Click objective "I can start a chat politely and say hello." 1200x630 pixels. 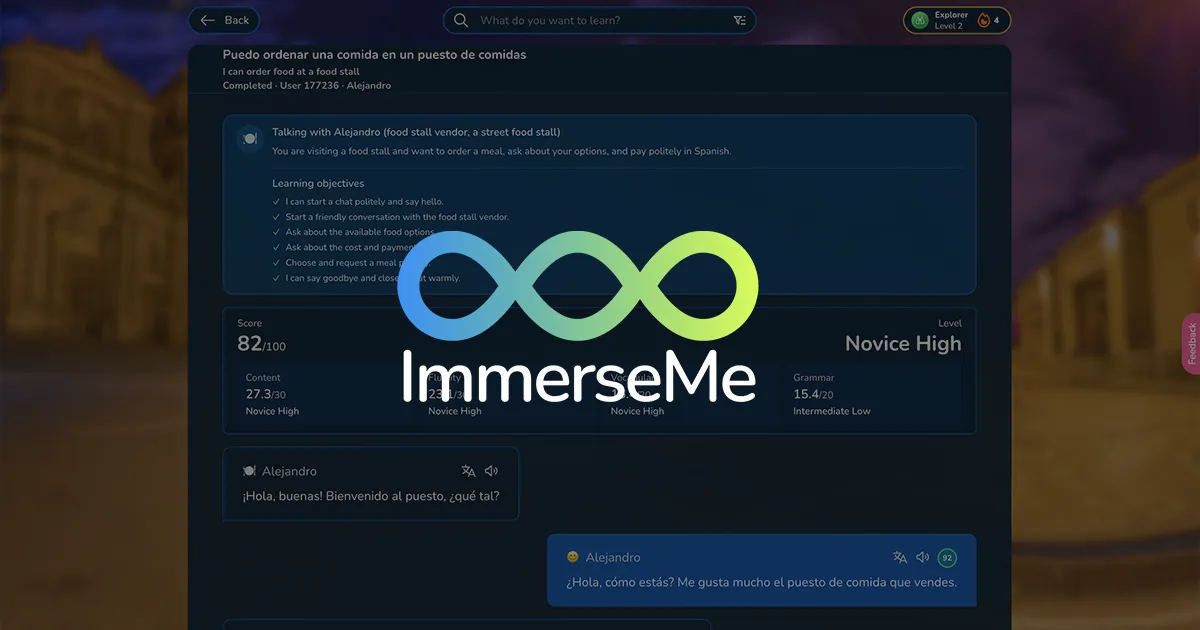tap(364, 202)
